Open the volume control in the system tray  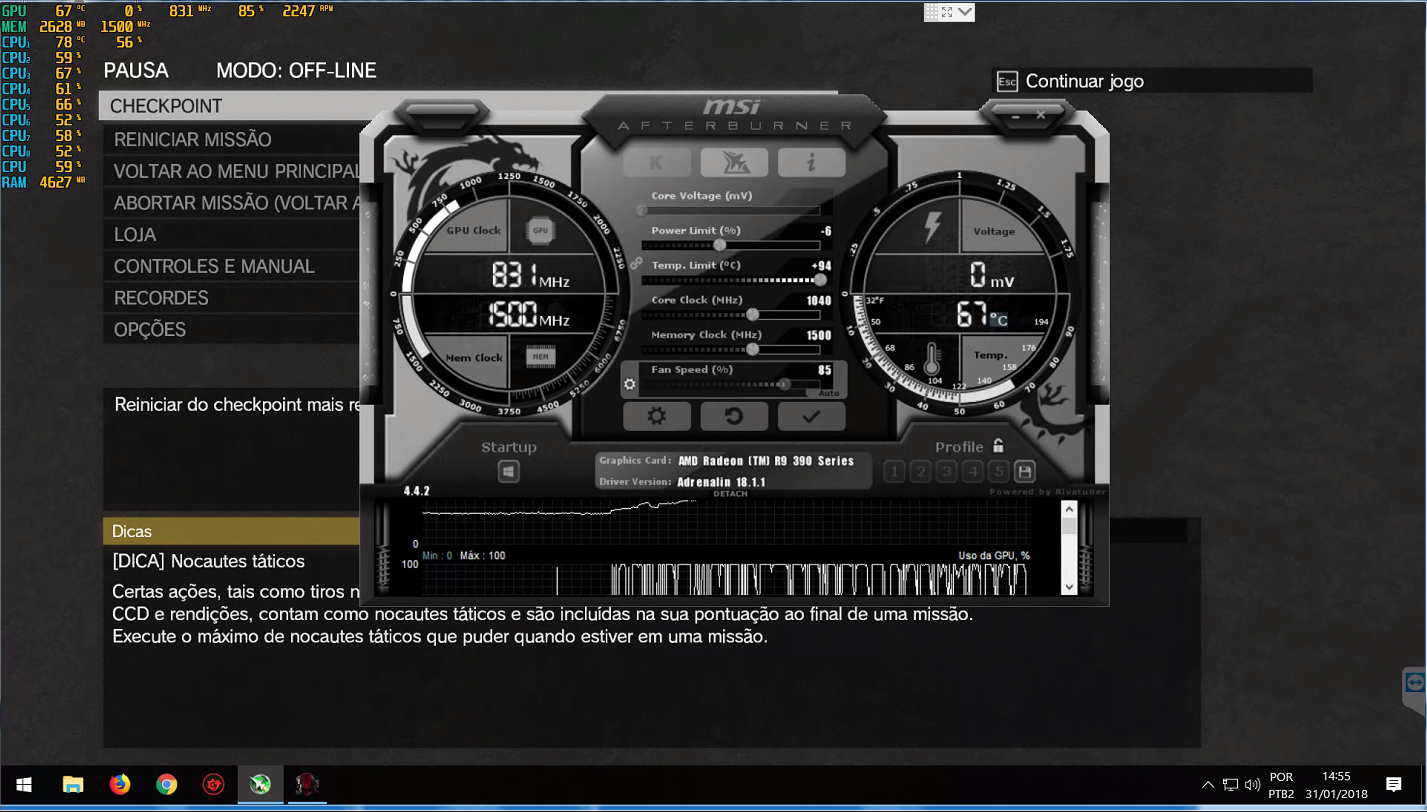coord(1253,785)
